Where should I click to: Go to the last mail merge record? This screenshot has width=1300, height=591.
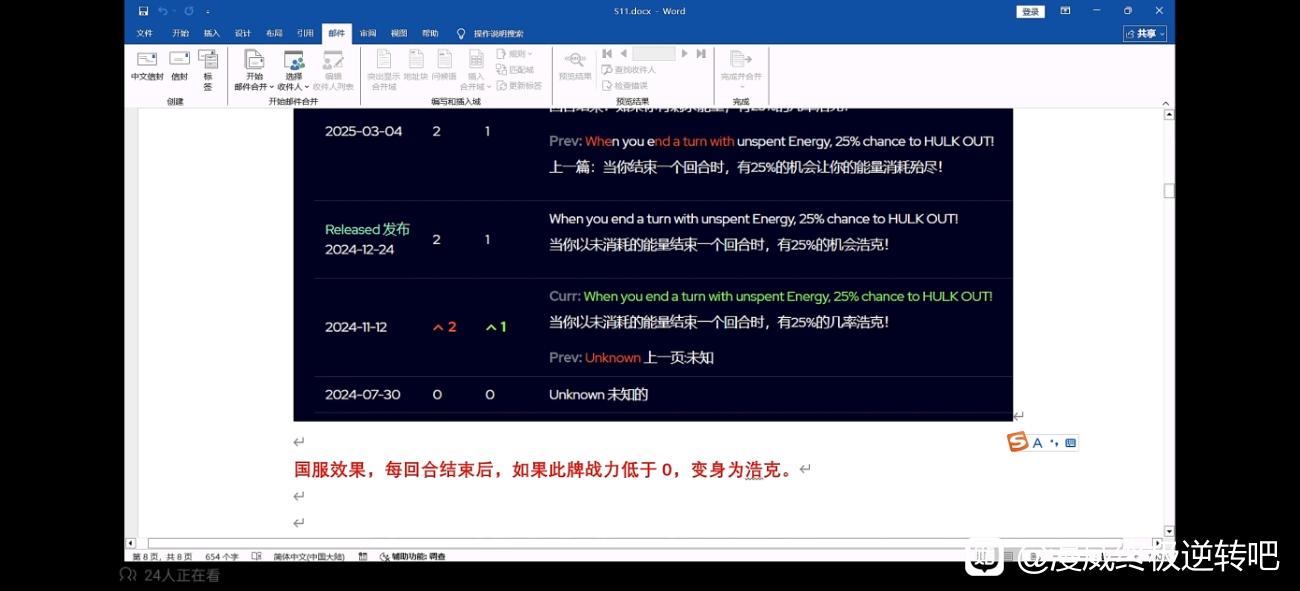[701, 54]
